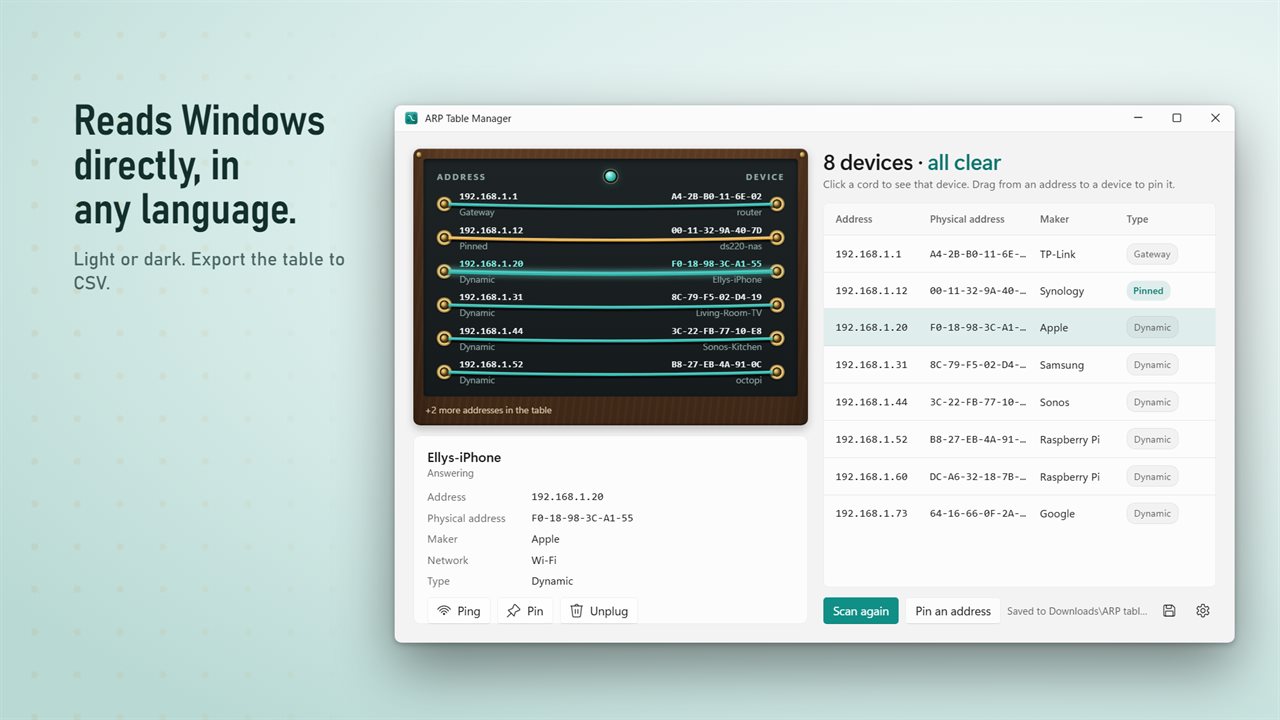Click the address jack for 192.168.1.20
Screen dimensions: 1280x720
pos(444,271)
